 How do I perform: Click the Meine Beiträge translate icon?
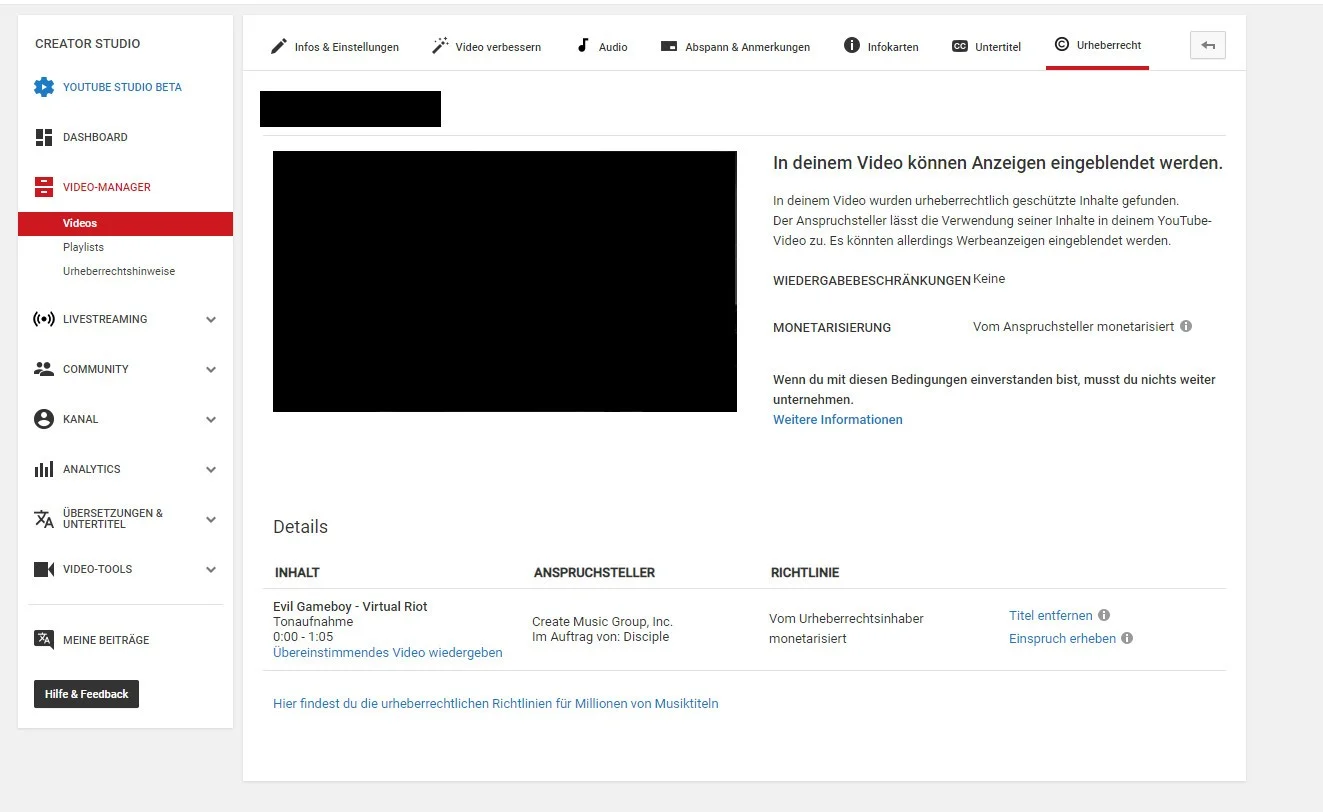pyautogui.click(x=44, y=640)
